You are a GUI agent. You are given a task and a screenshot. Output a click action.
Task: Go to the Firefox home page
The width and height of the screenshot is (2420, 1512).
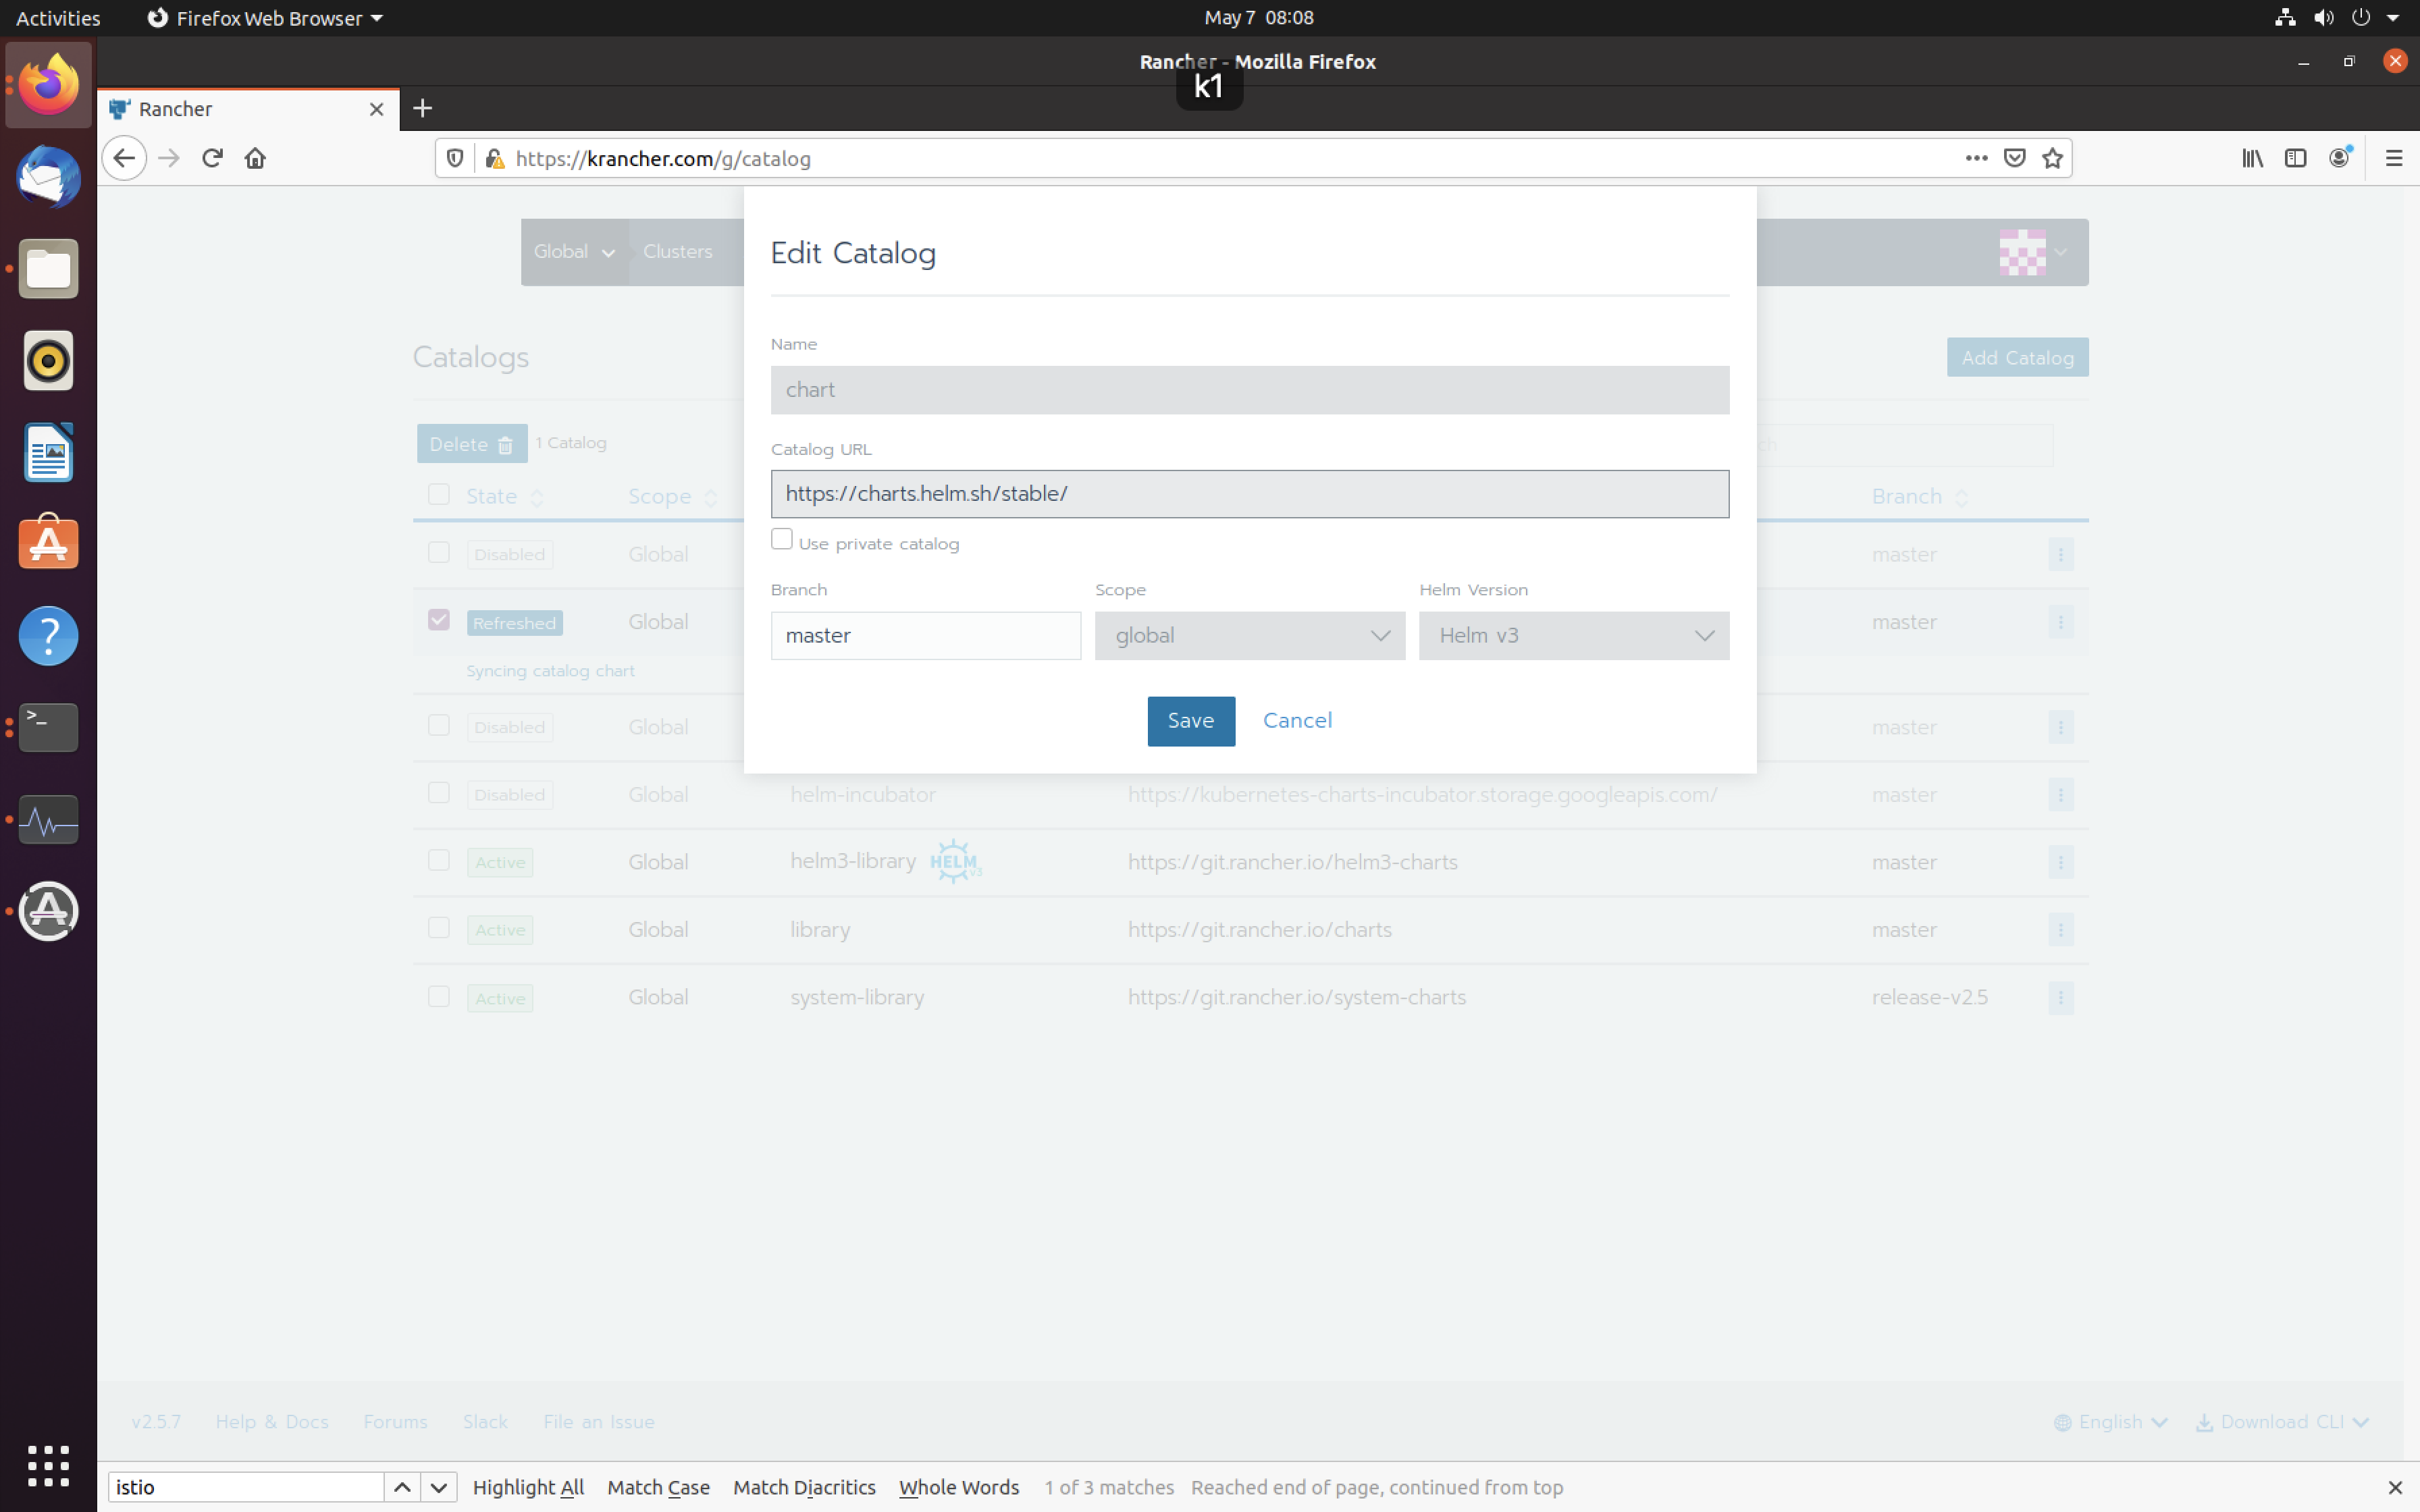[255, 158]
